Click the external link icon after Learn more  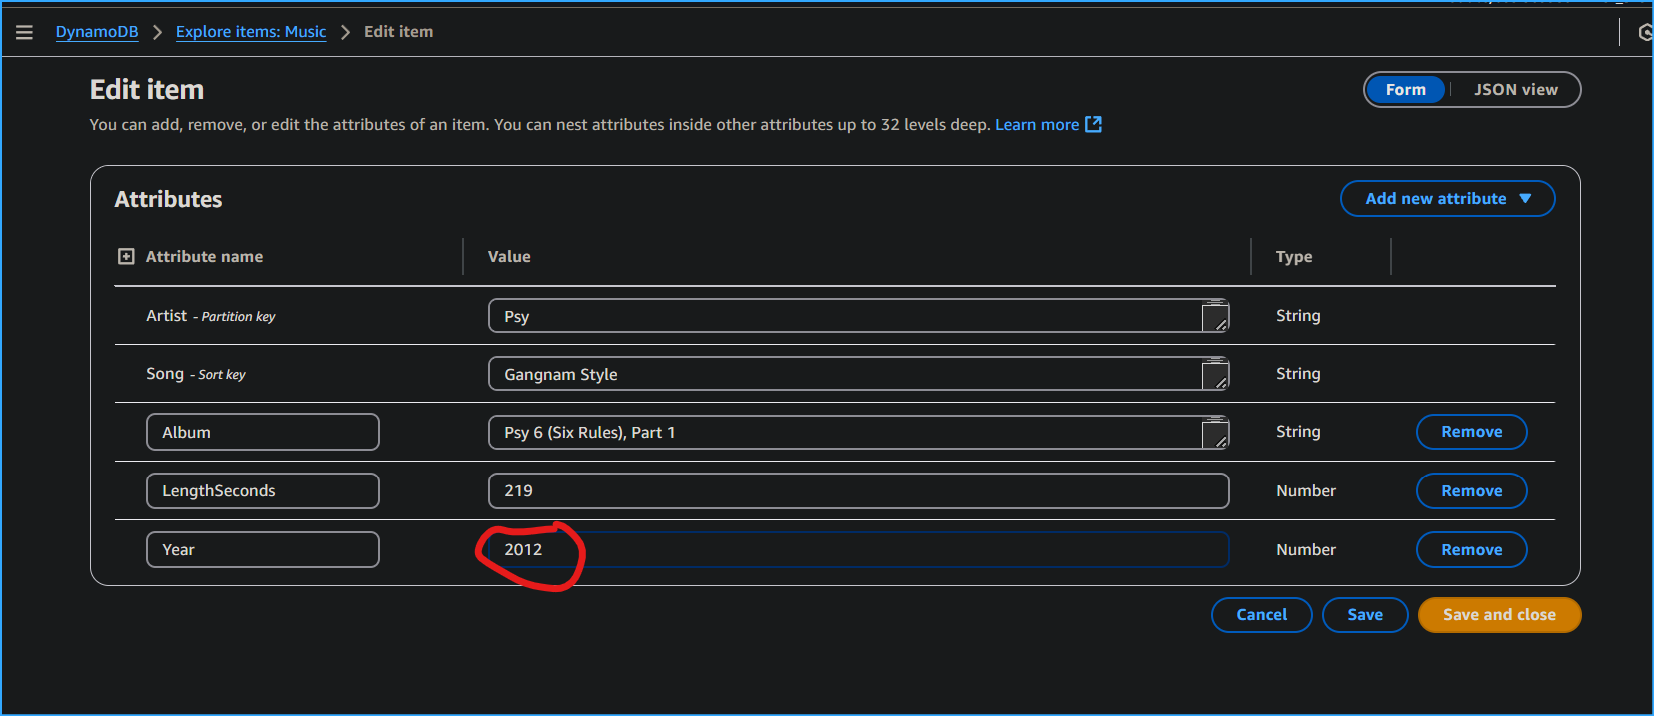pos(1092,124)
